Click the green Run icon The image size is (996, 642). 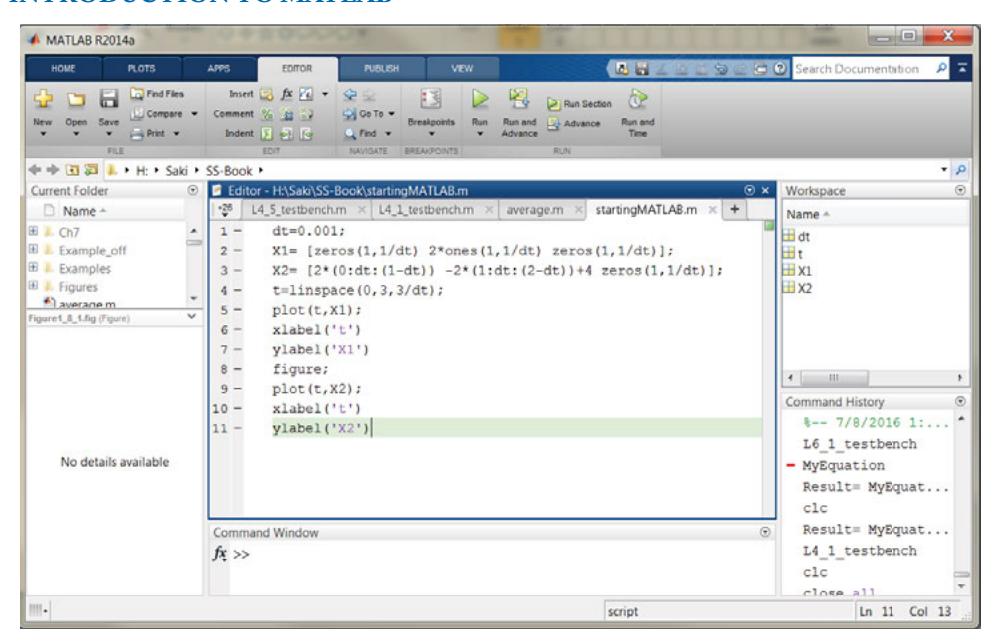pos(480,98)
